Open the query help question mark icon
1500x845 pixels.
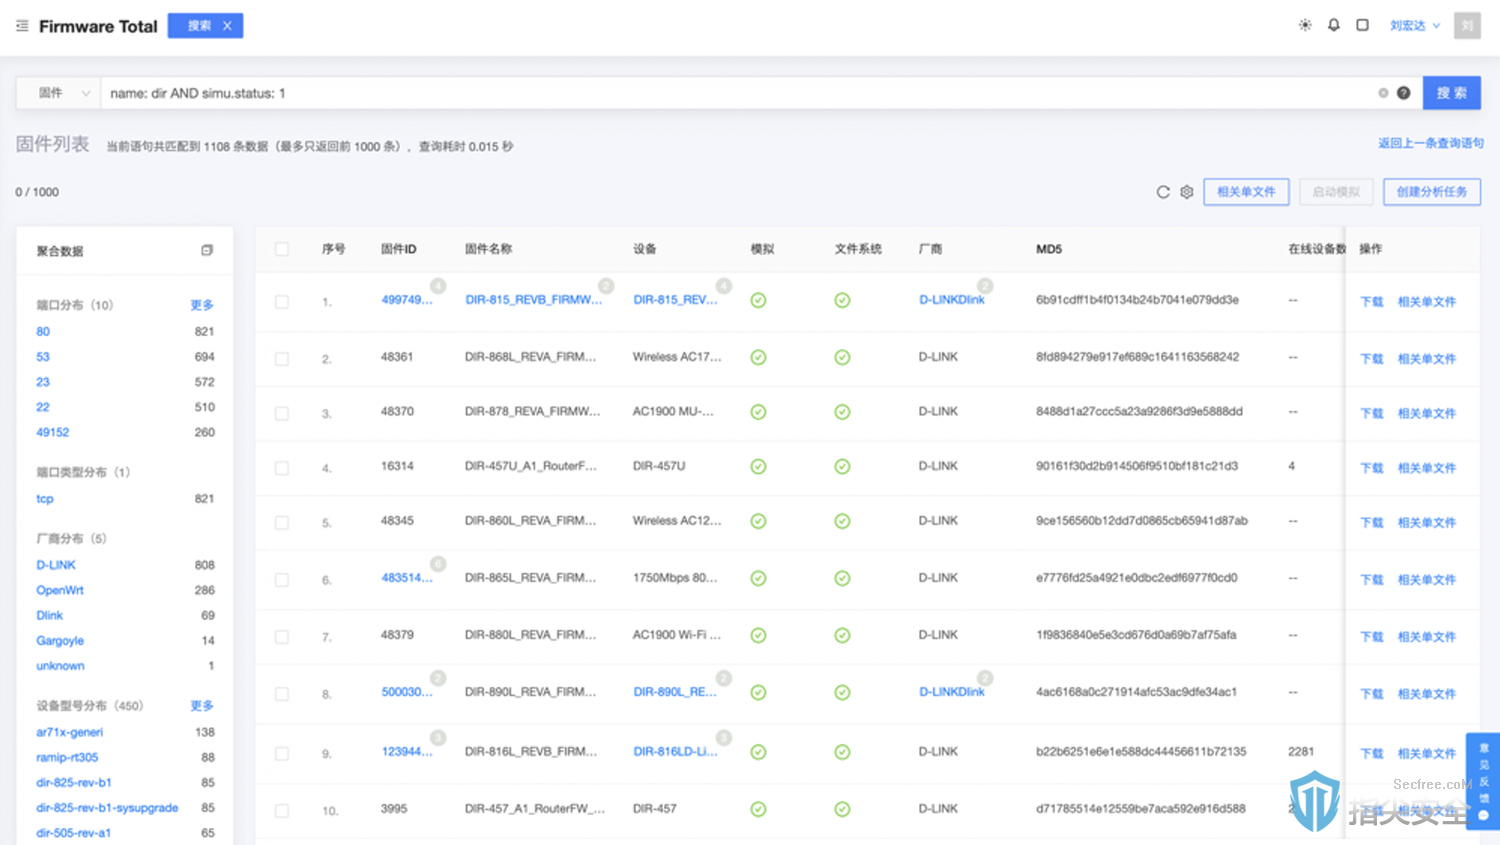click(1404, 93)
